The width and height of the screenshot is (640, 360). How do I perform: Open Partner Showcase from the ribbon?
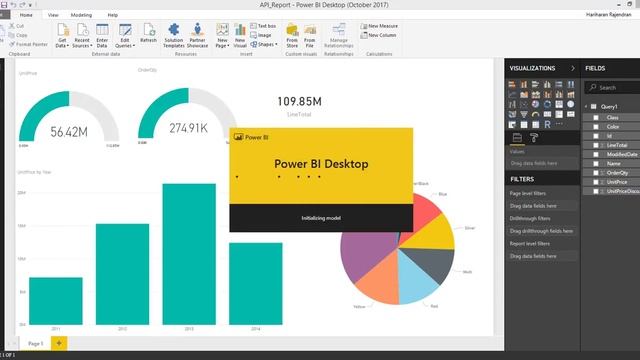(197, 36)
